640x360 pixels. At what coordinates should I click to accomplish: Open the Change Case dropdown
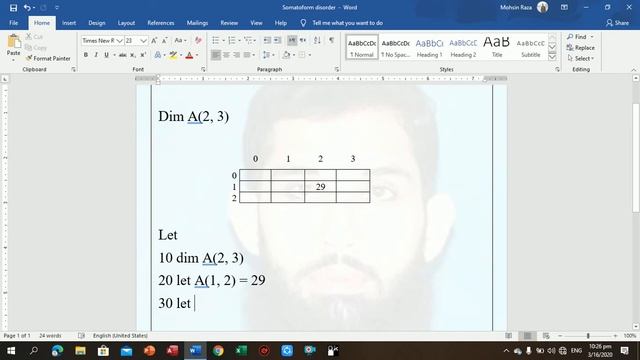(180, 40)
